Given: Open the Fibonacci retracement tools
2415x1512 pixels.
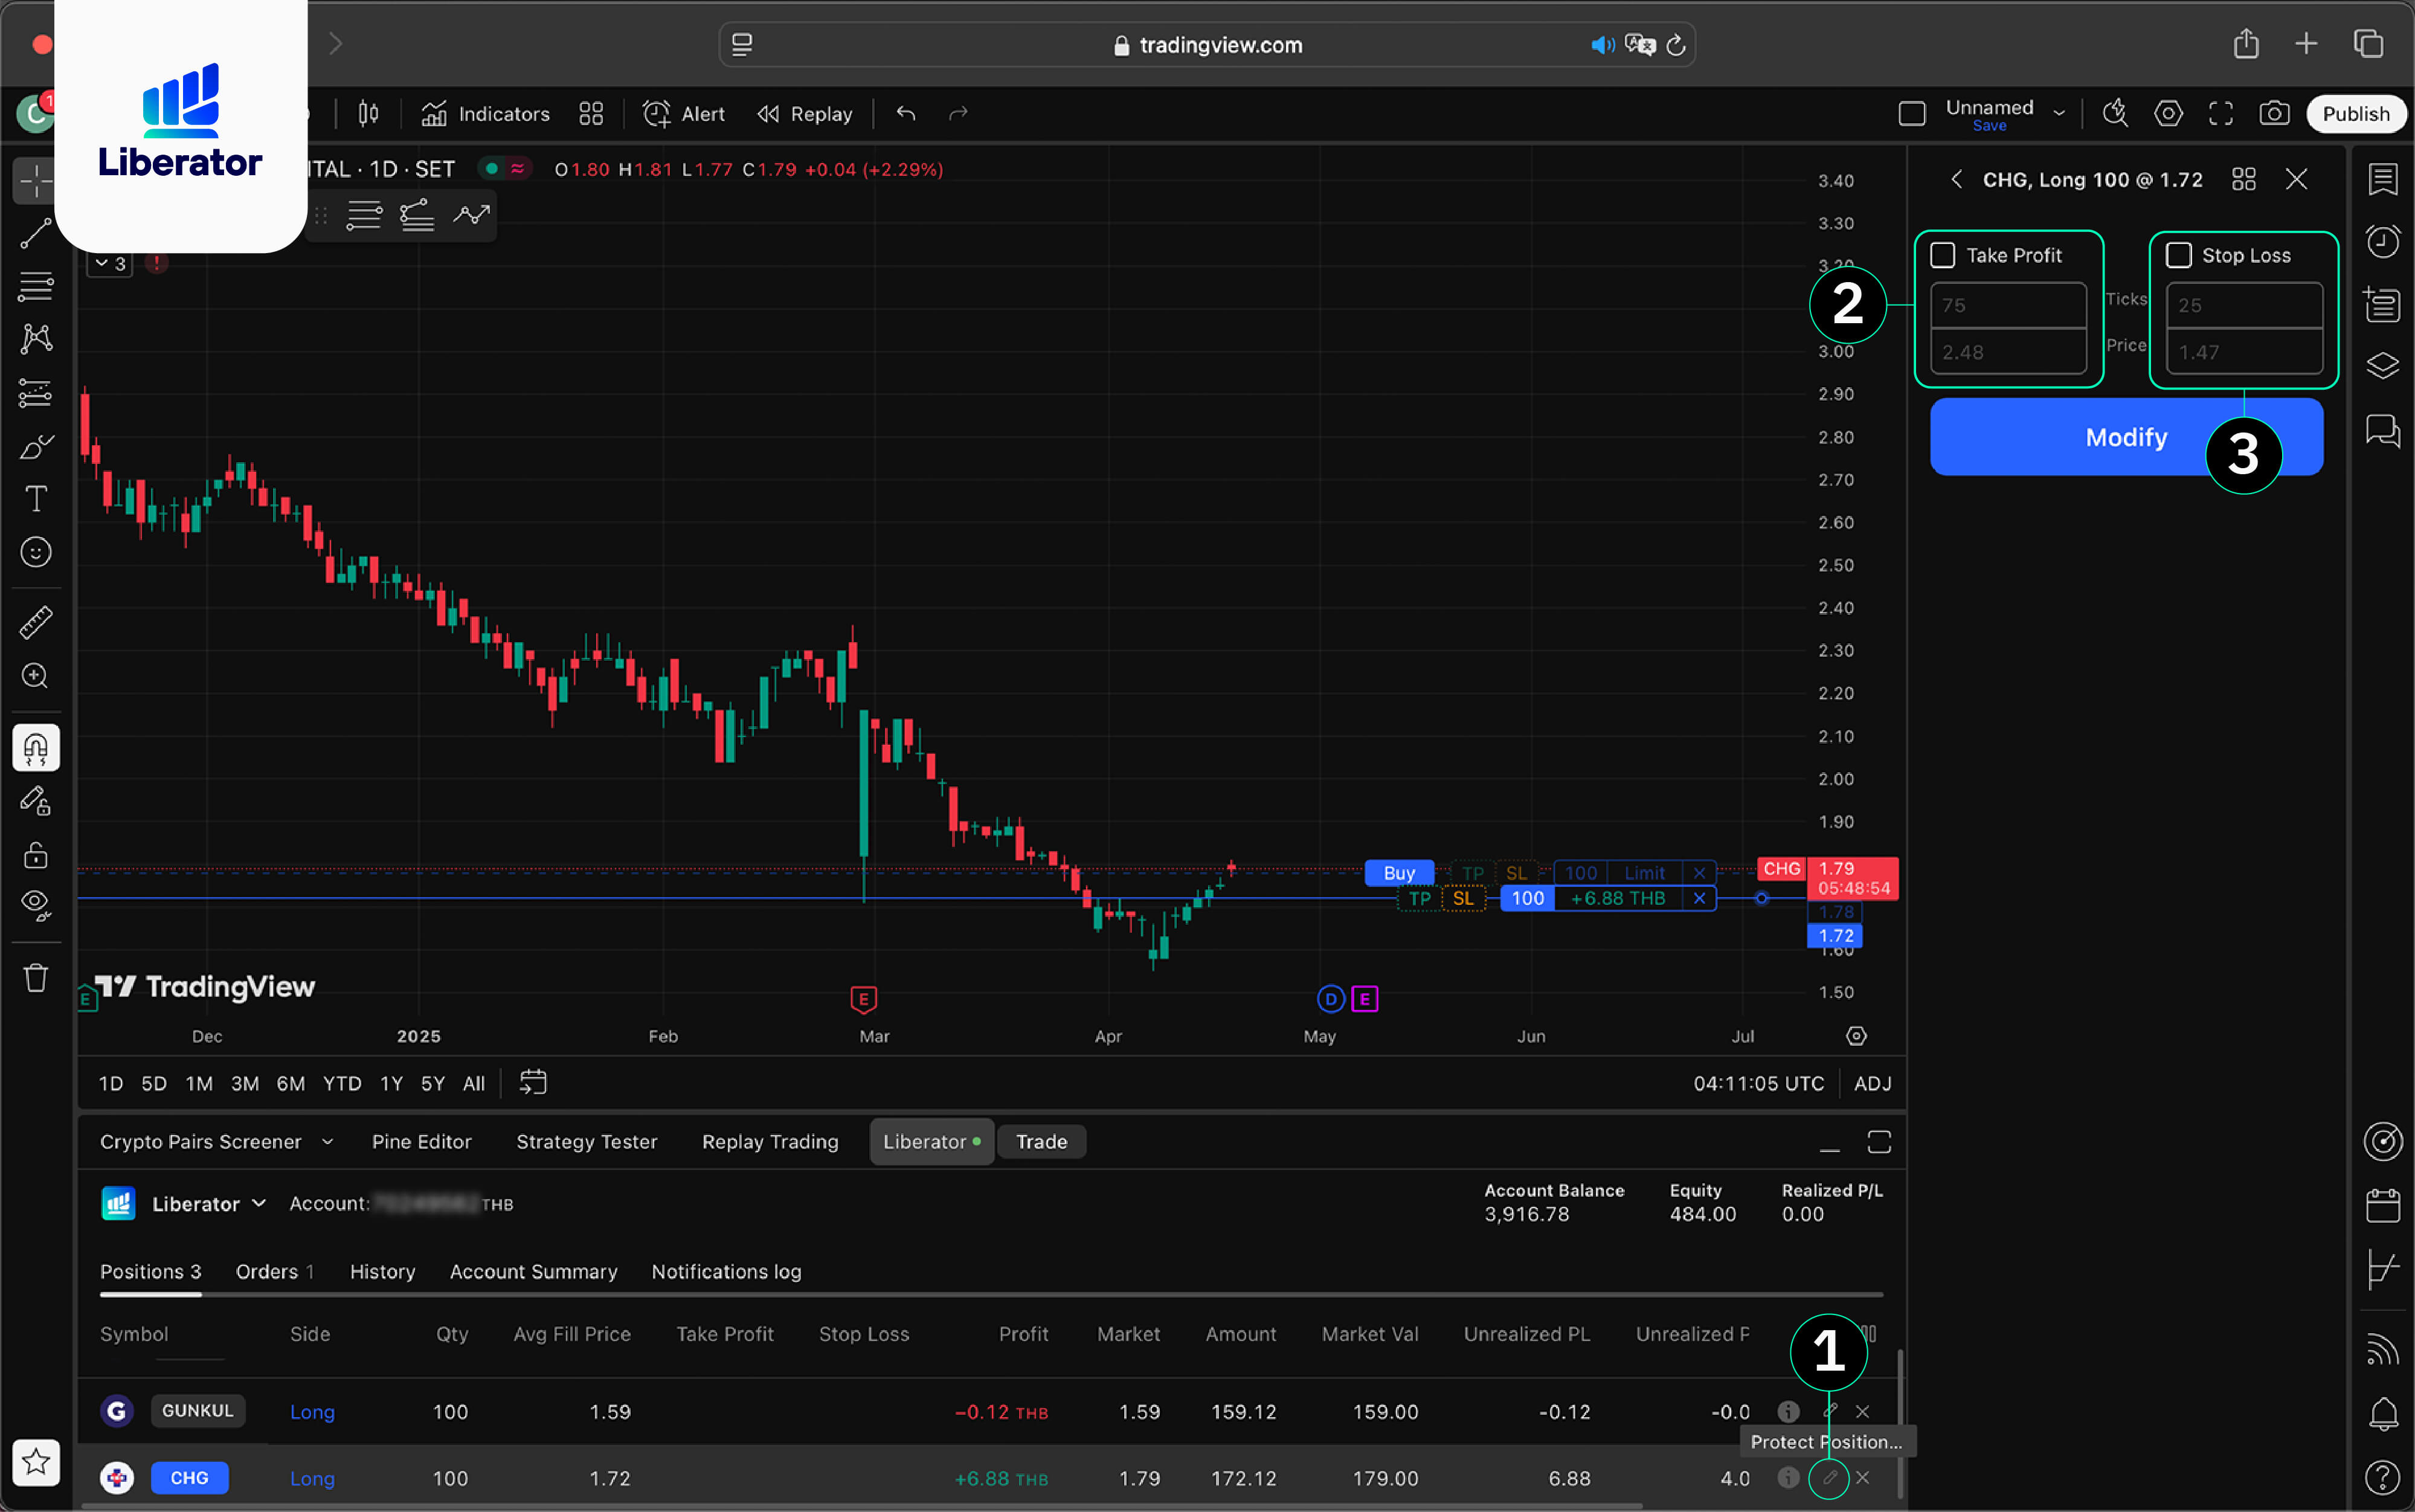Looking at the screenshot, I should coord(36,287).
